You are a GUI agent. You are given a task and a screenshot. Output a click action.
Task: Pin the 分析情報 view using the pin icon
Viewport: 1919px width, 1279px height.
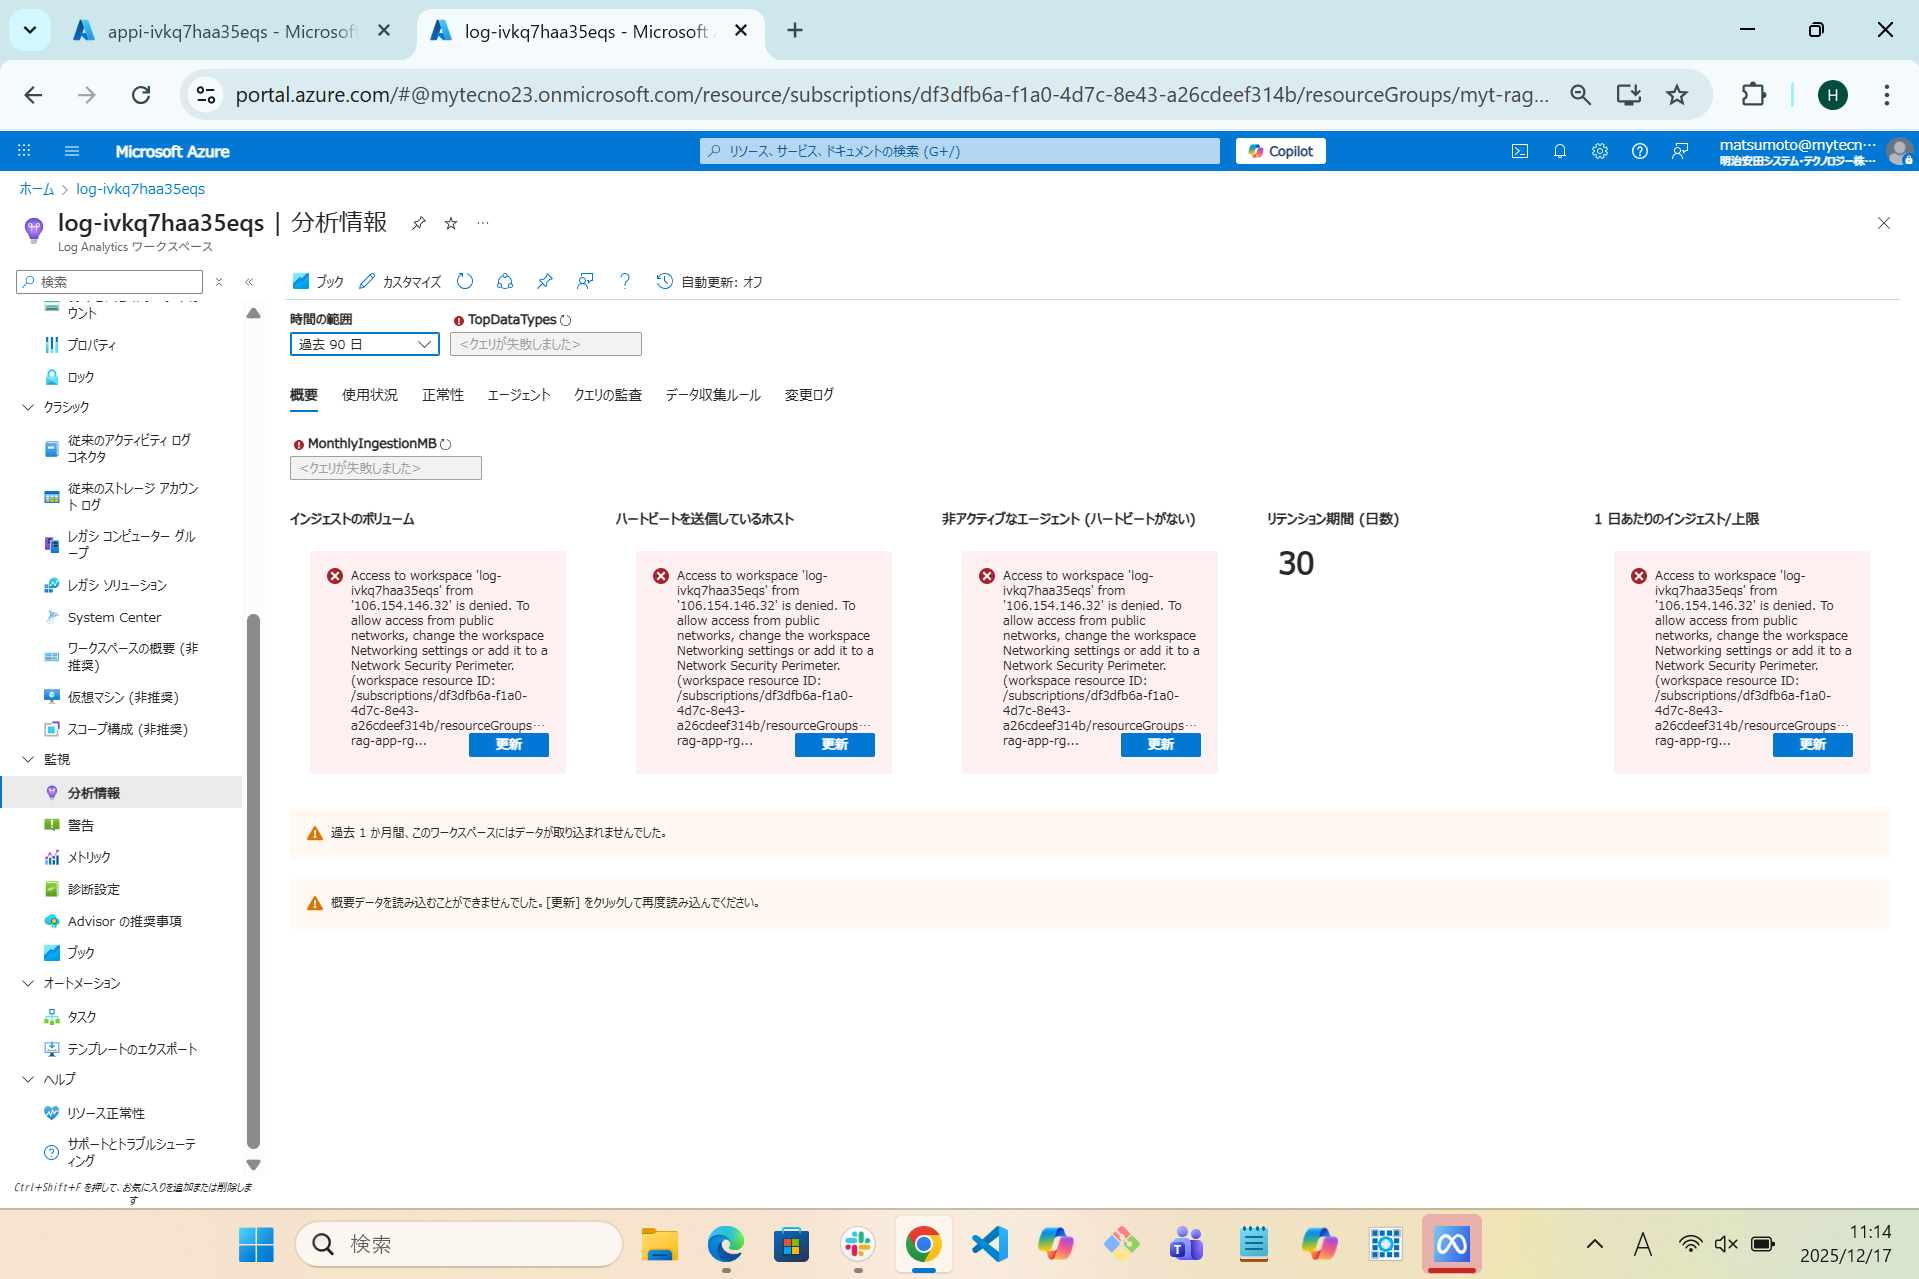pyautogui.click(x=545, y=281)
